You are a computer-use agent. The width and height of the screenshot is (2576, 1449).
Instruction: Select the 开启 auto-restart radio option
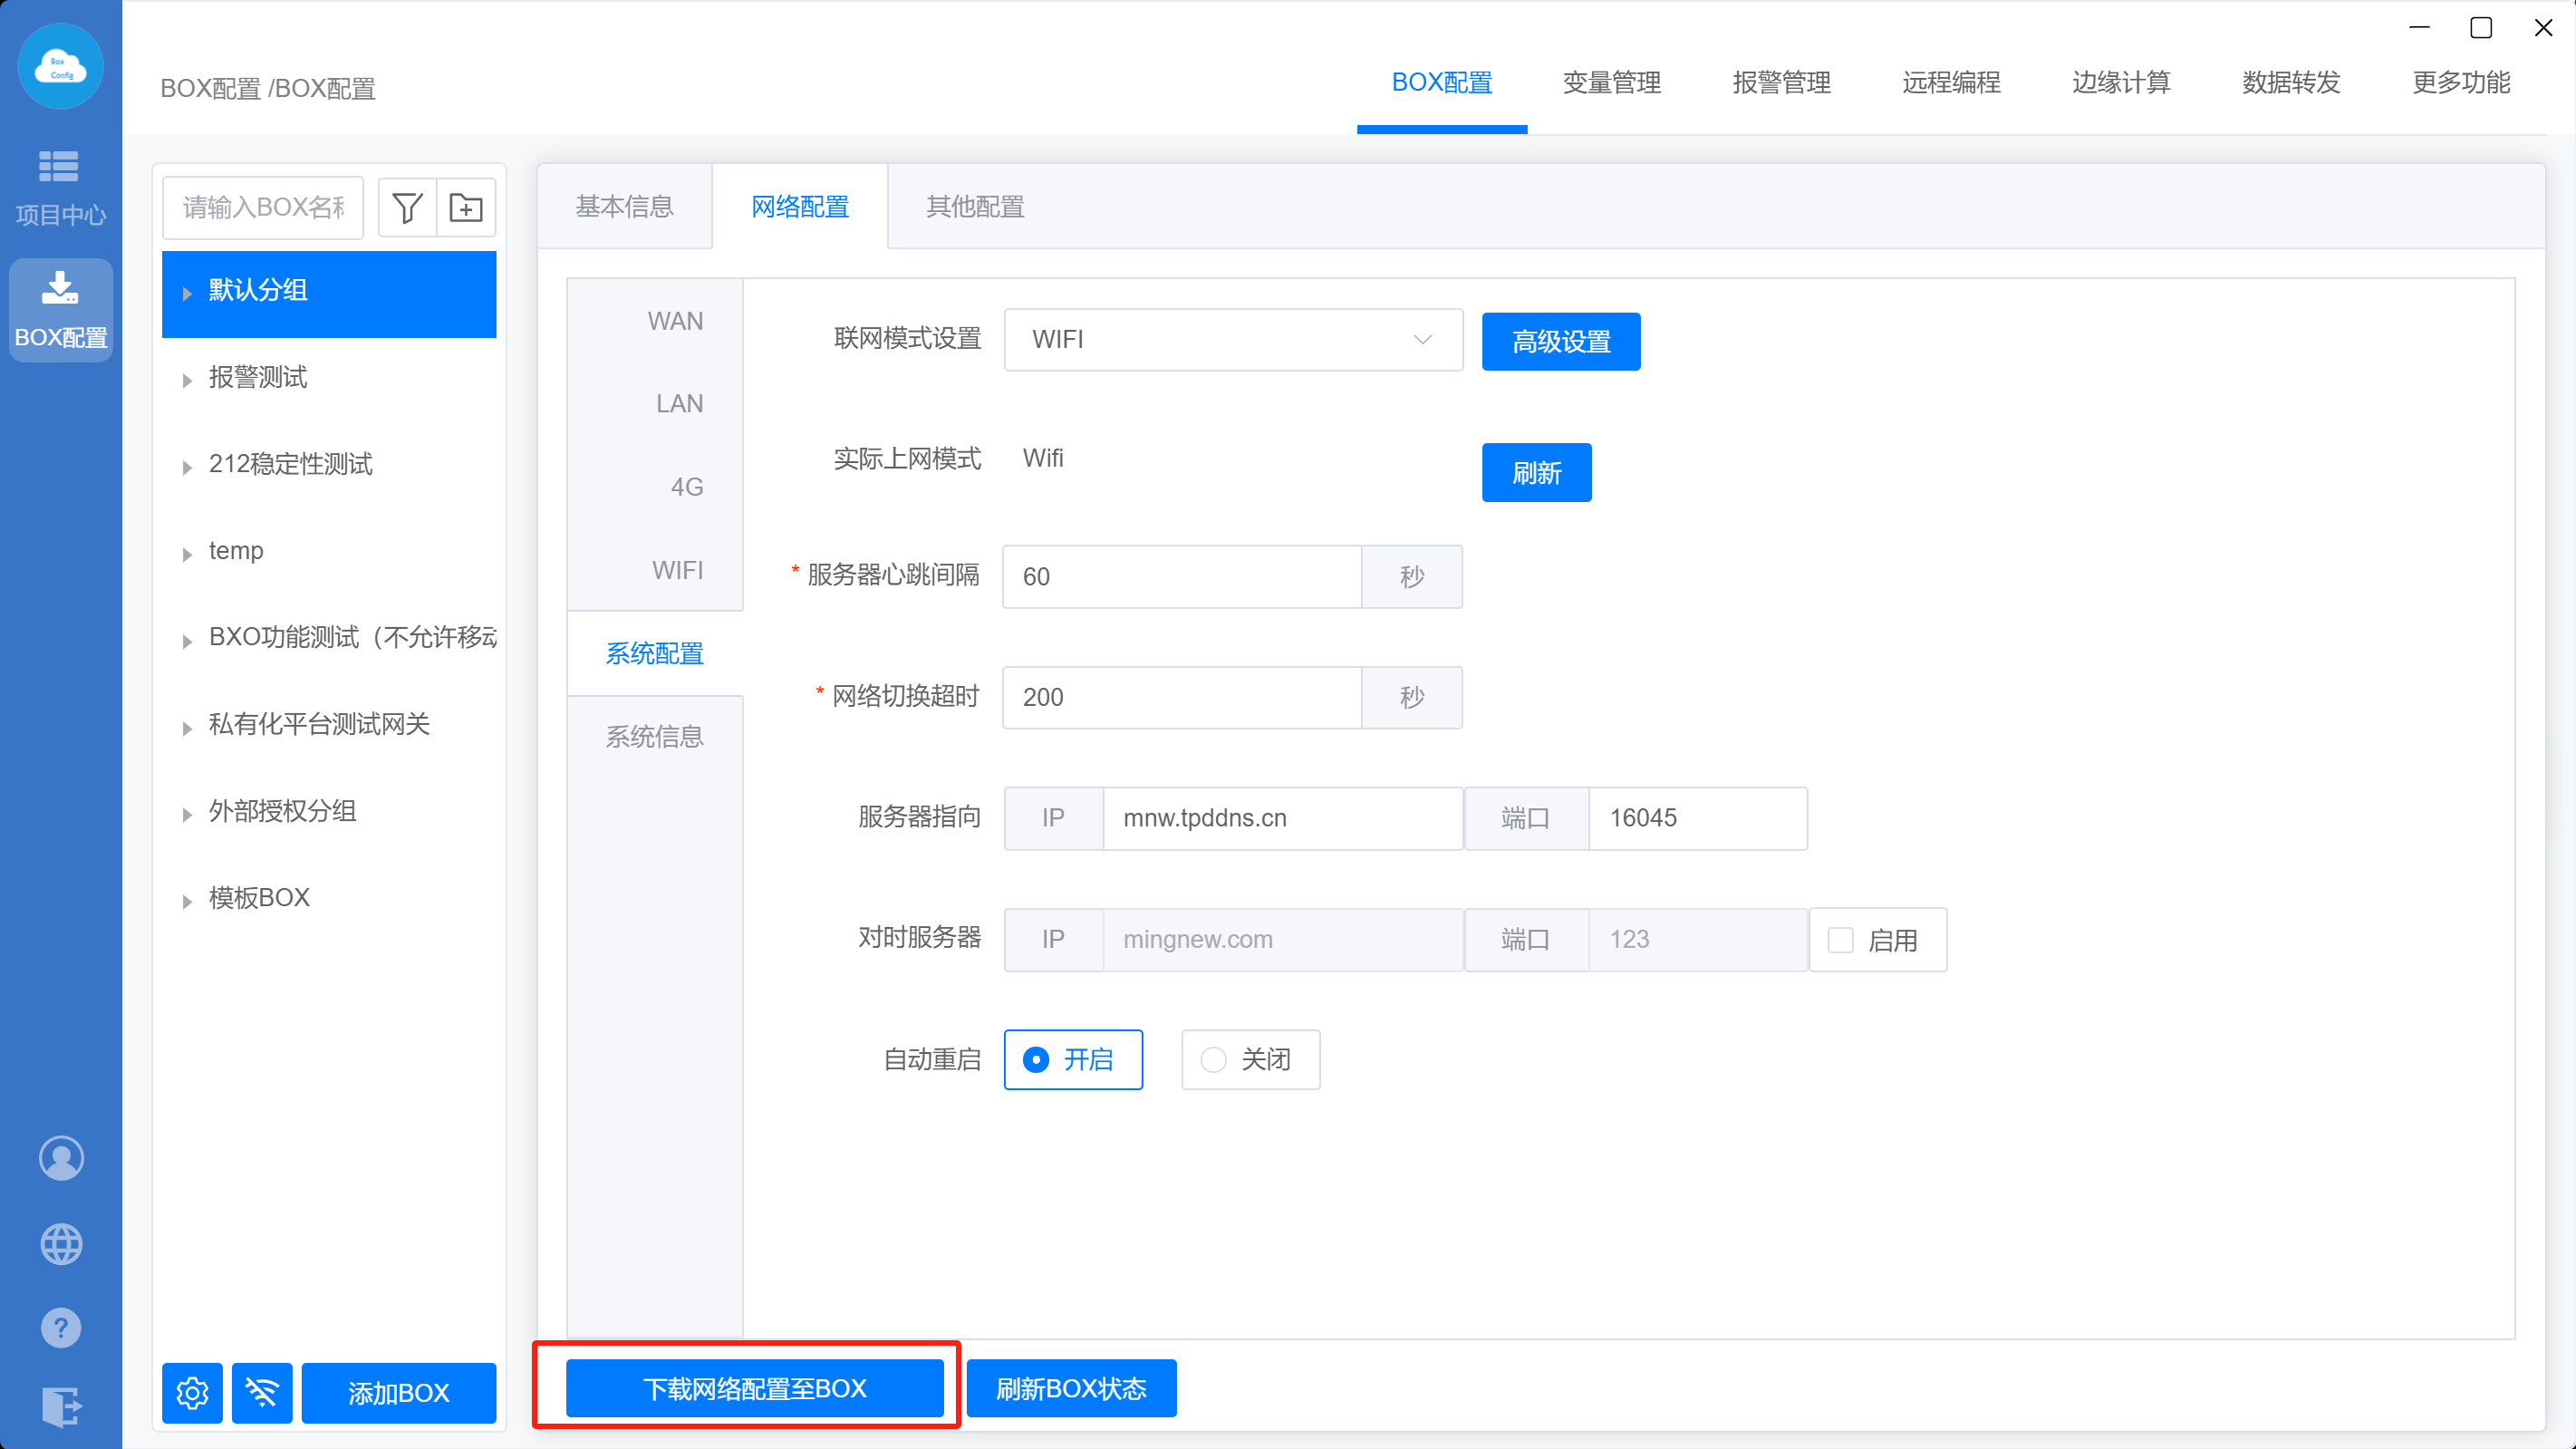click(1073, 1059)
